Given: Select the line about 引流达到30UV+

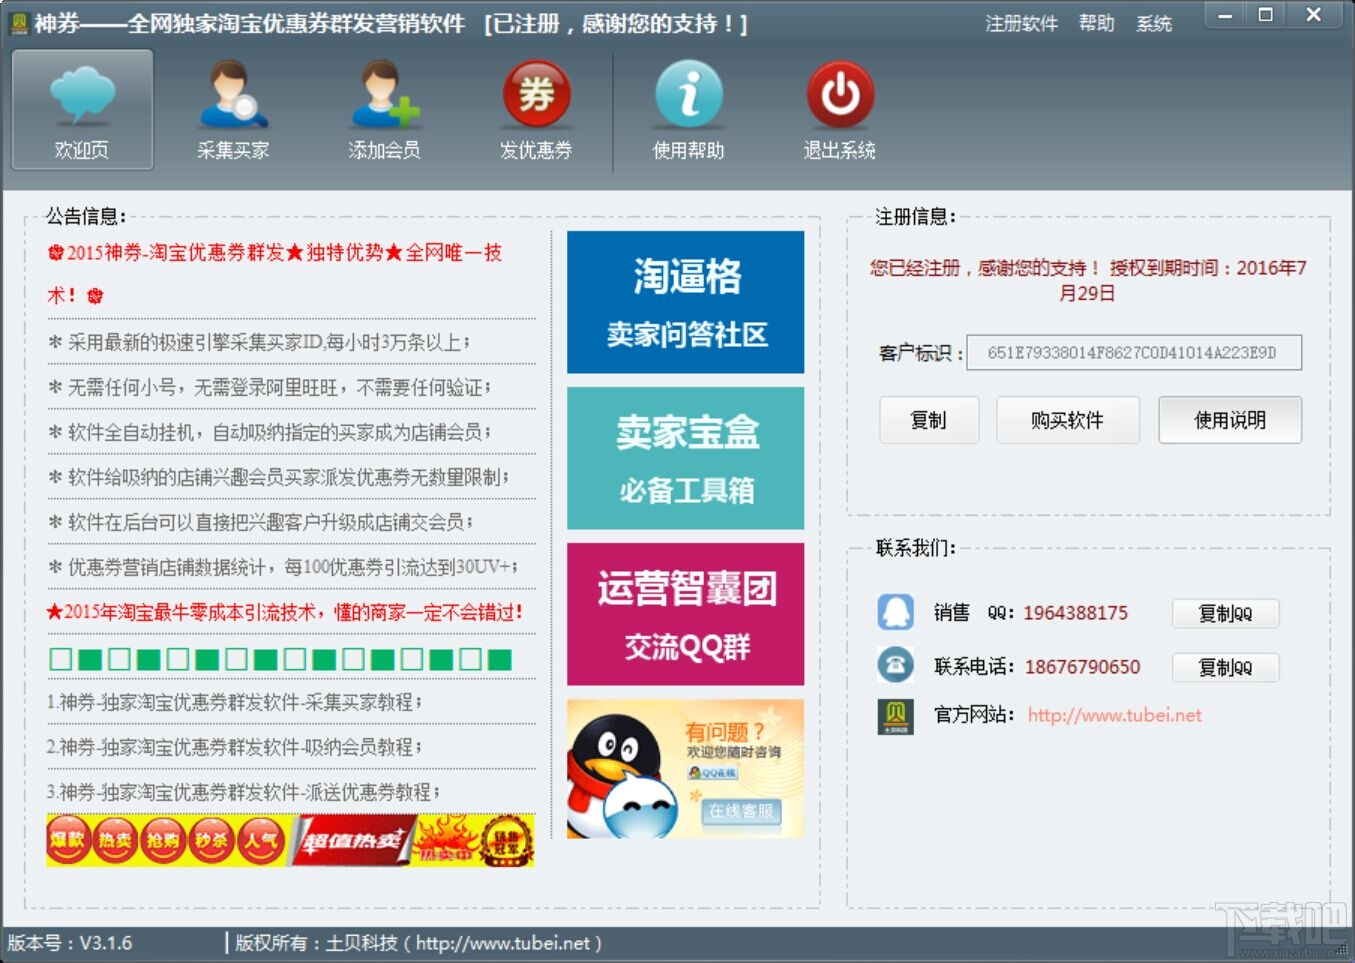Looking at the screenshot, I should point(282,567).
